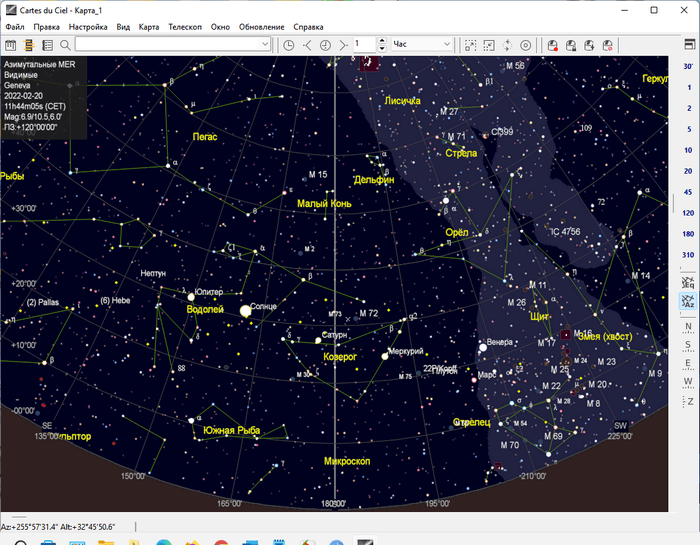Step time forward with right arrow

tap(343, 45)
